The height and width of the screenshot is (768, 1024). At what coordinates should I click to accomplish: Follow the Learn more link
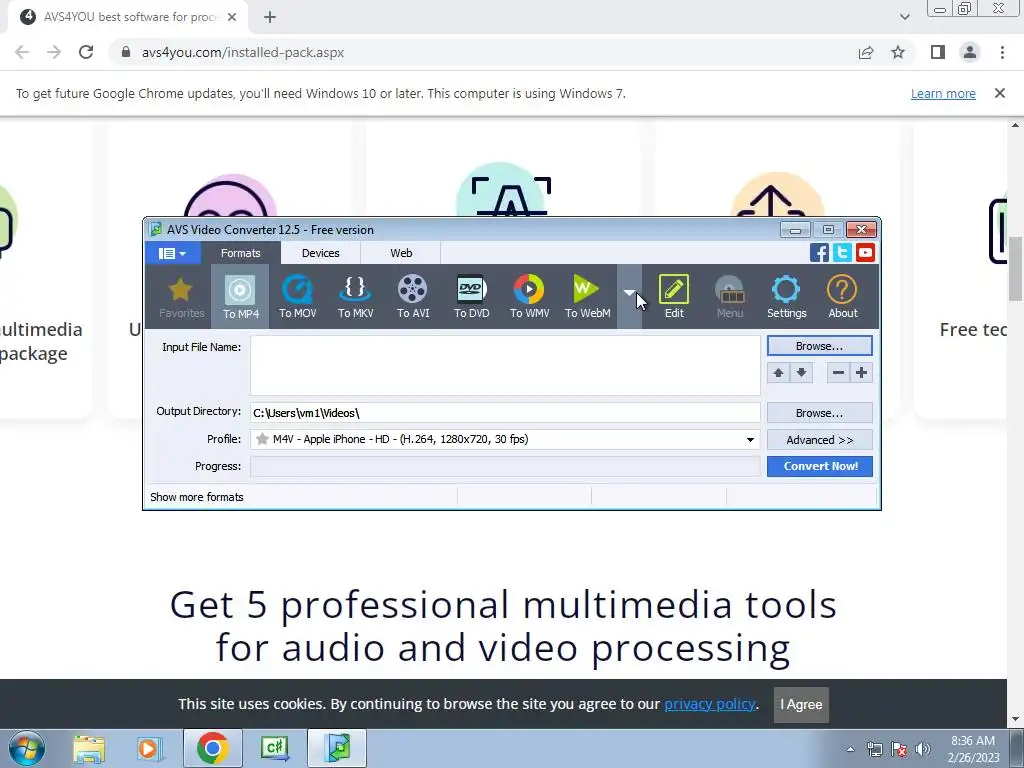click(943, 93)
